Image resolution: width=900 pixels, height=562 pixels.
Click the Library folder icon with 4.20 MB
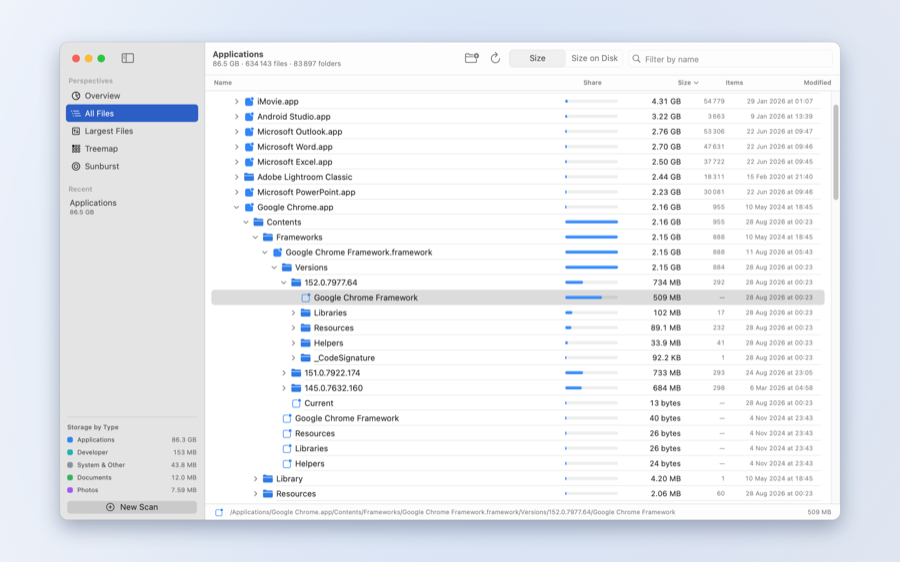(268, 479)
